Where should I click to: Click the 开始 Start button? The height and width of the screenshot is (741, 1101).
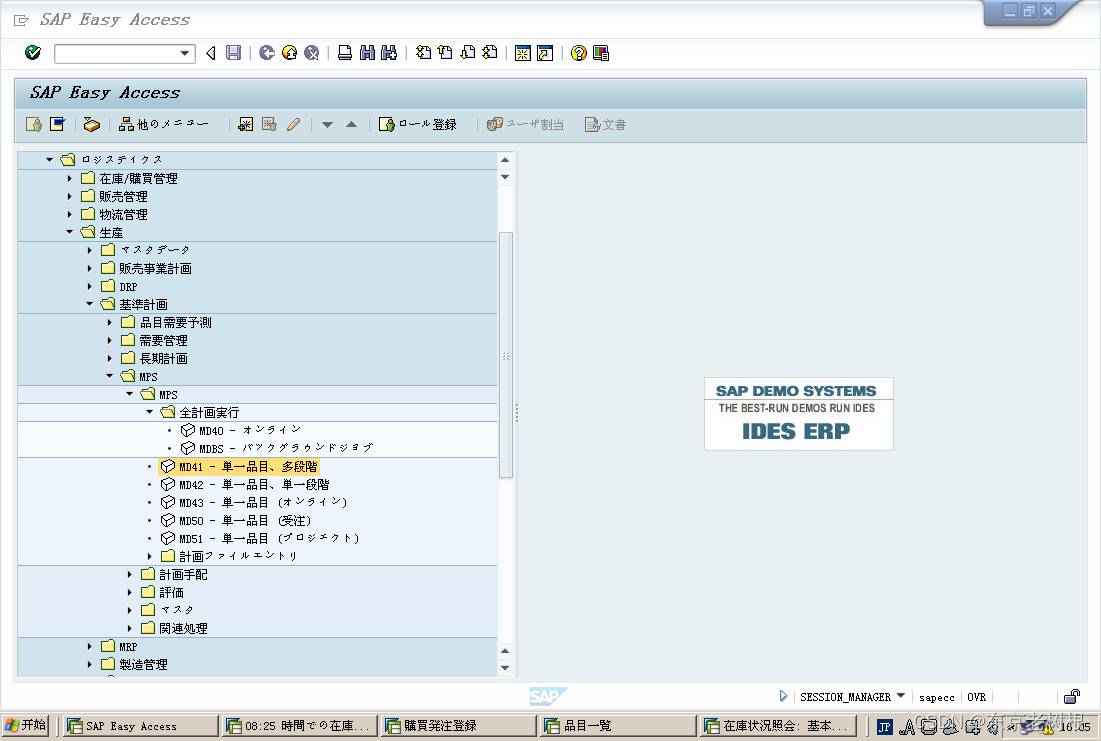[25, 725]
